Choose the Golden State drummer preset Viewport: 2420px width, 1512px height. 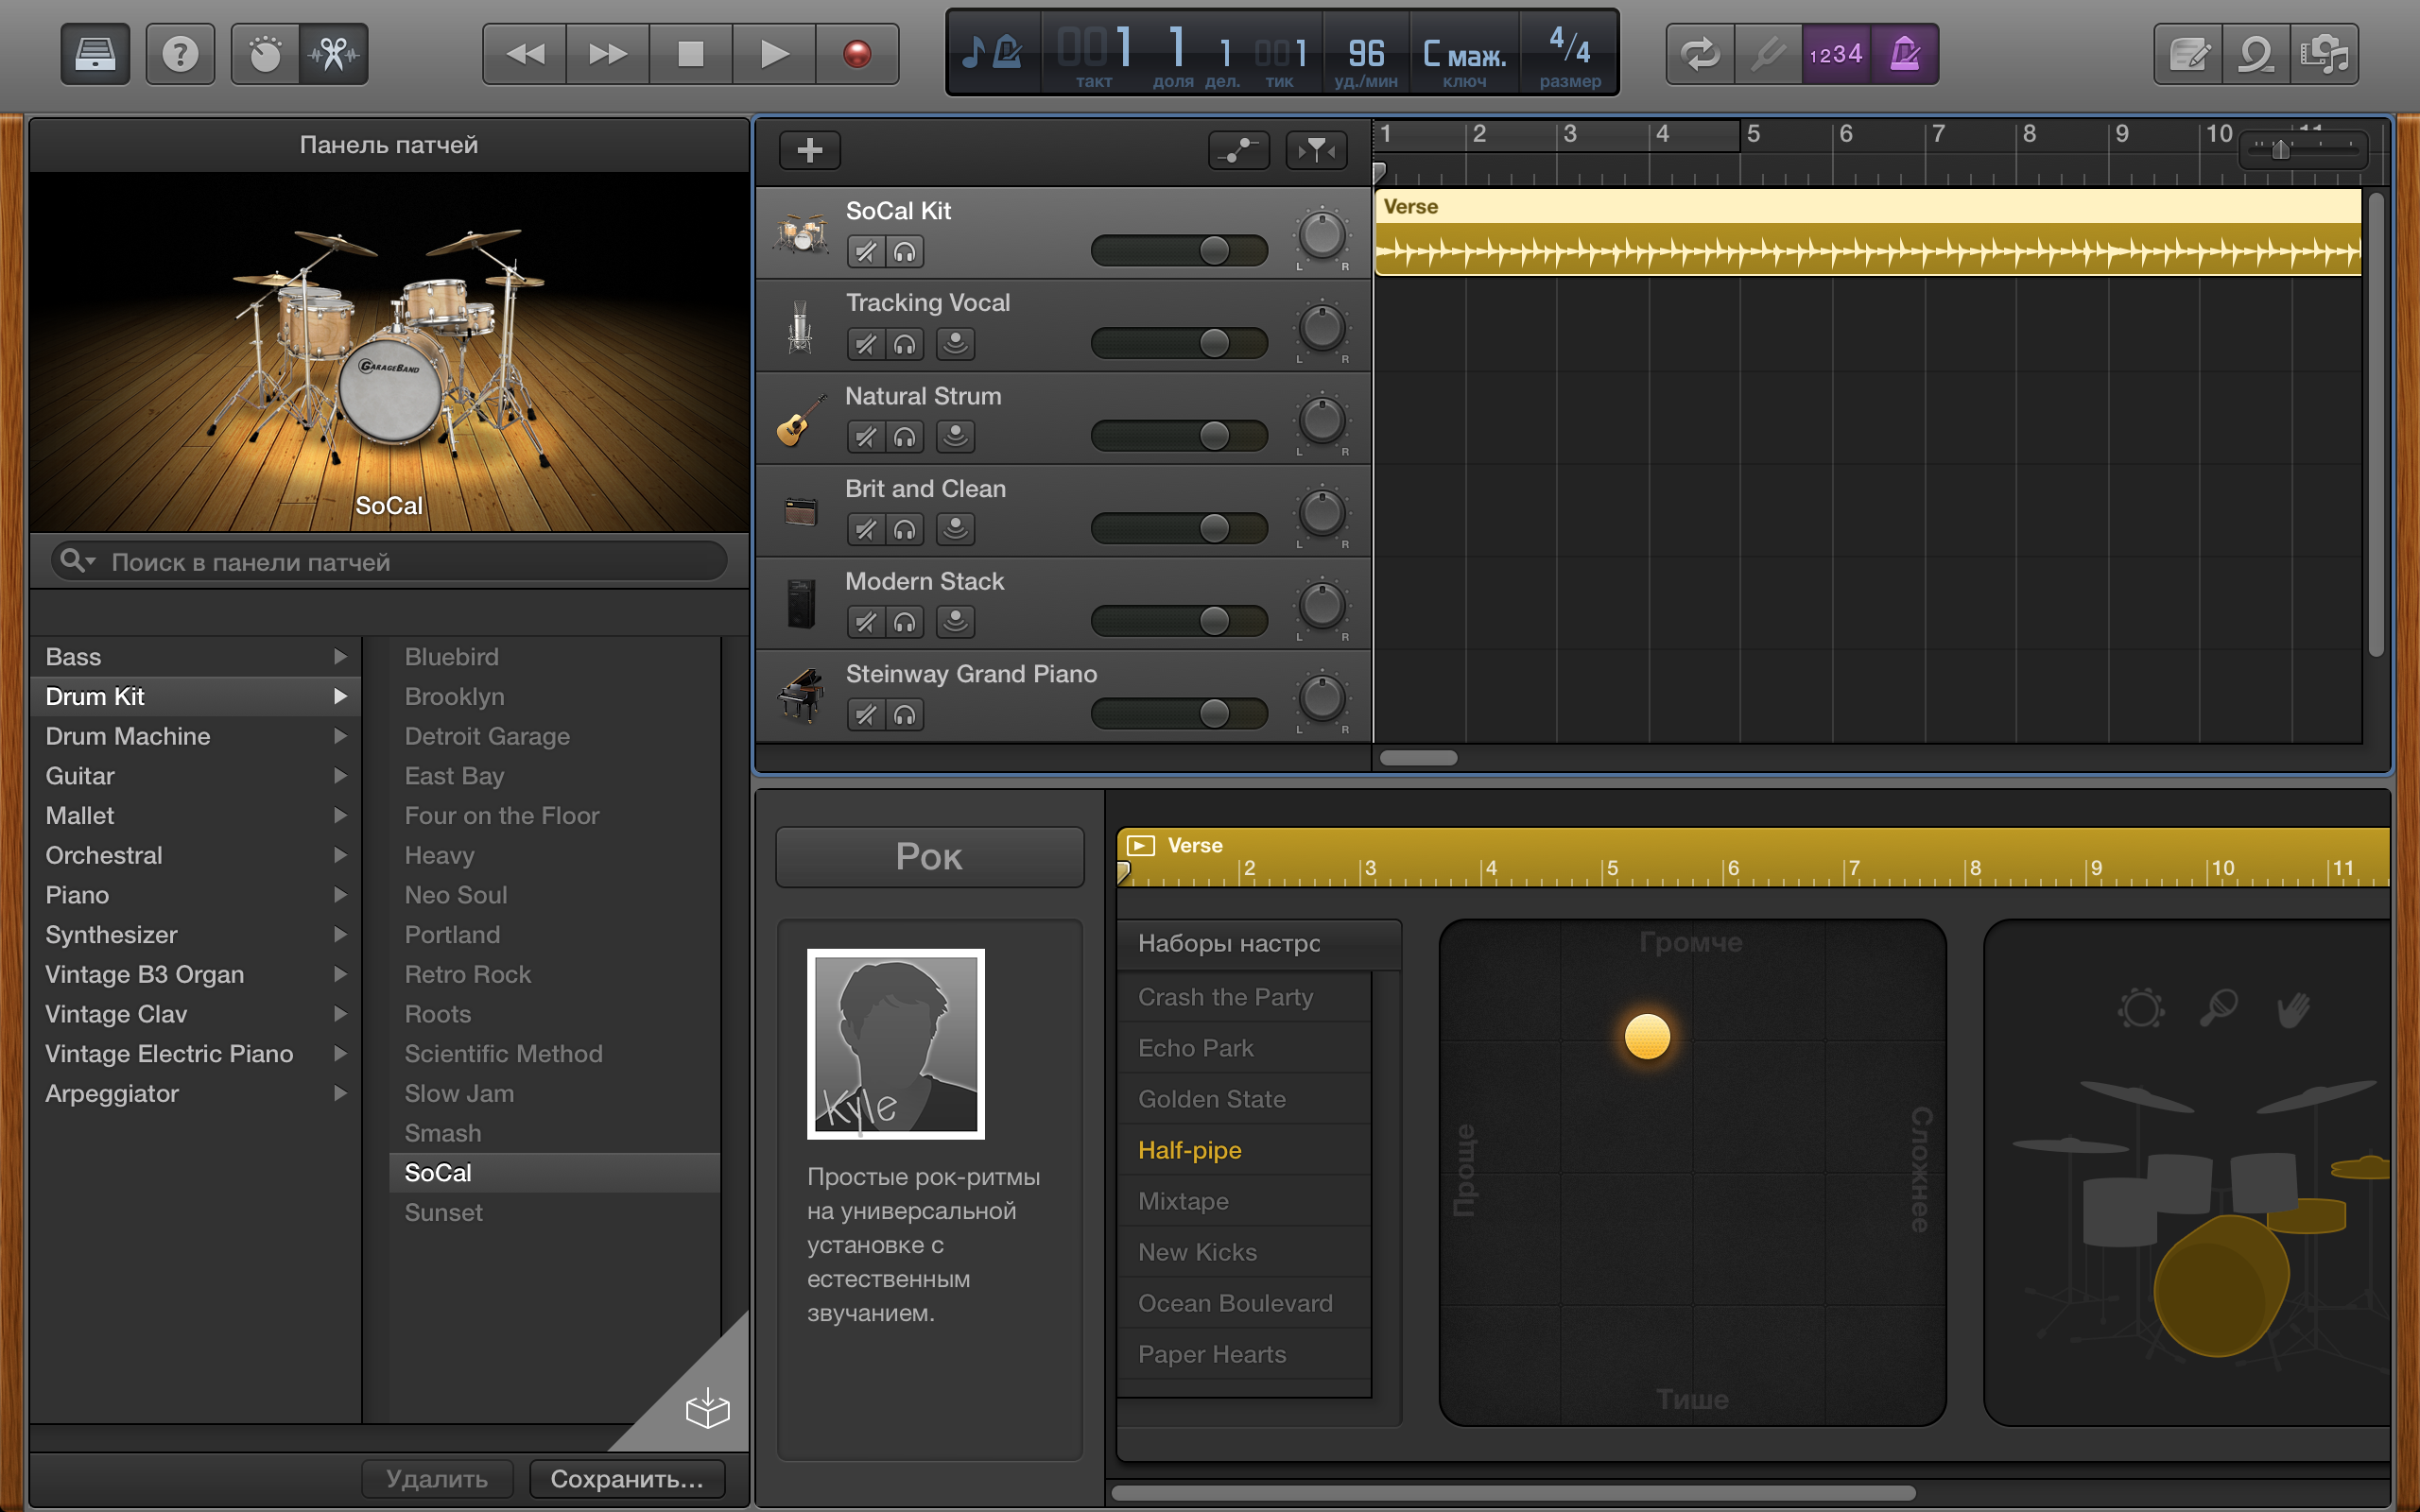[1211, 1099]
